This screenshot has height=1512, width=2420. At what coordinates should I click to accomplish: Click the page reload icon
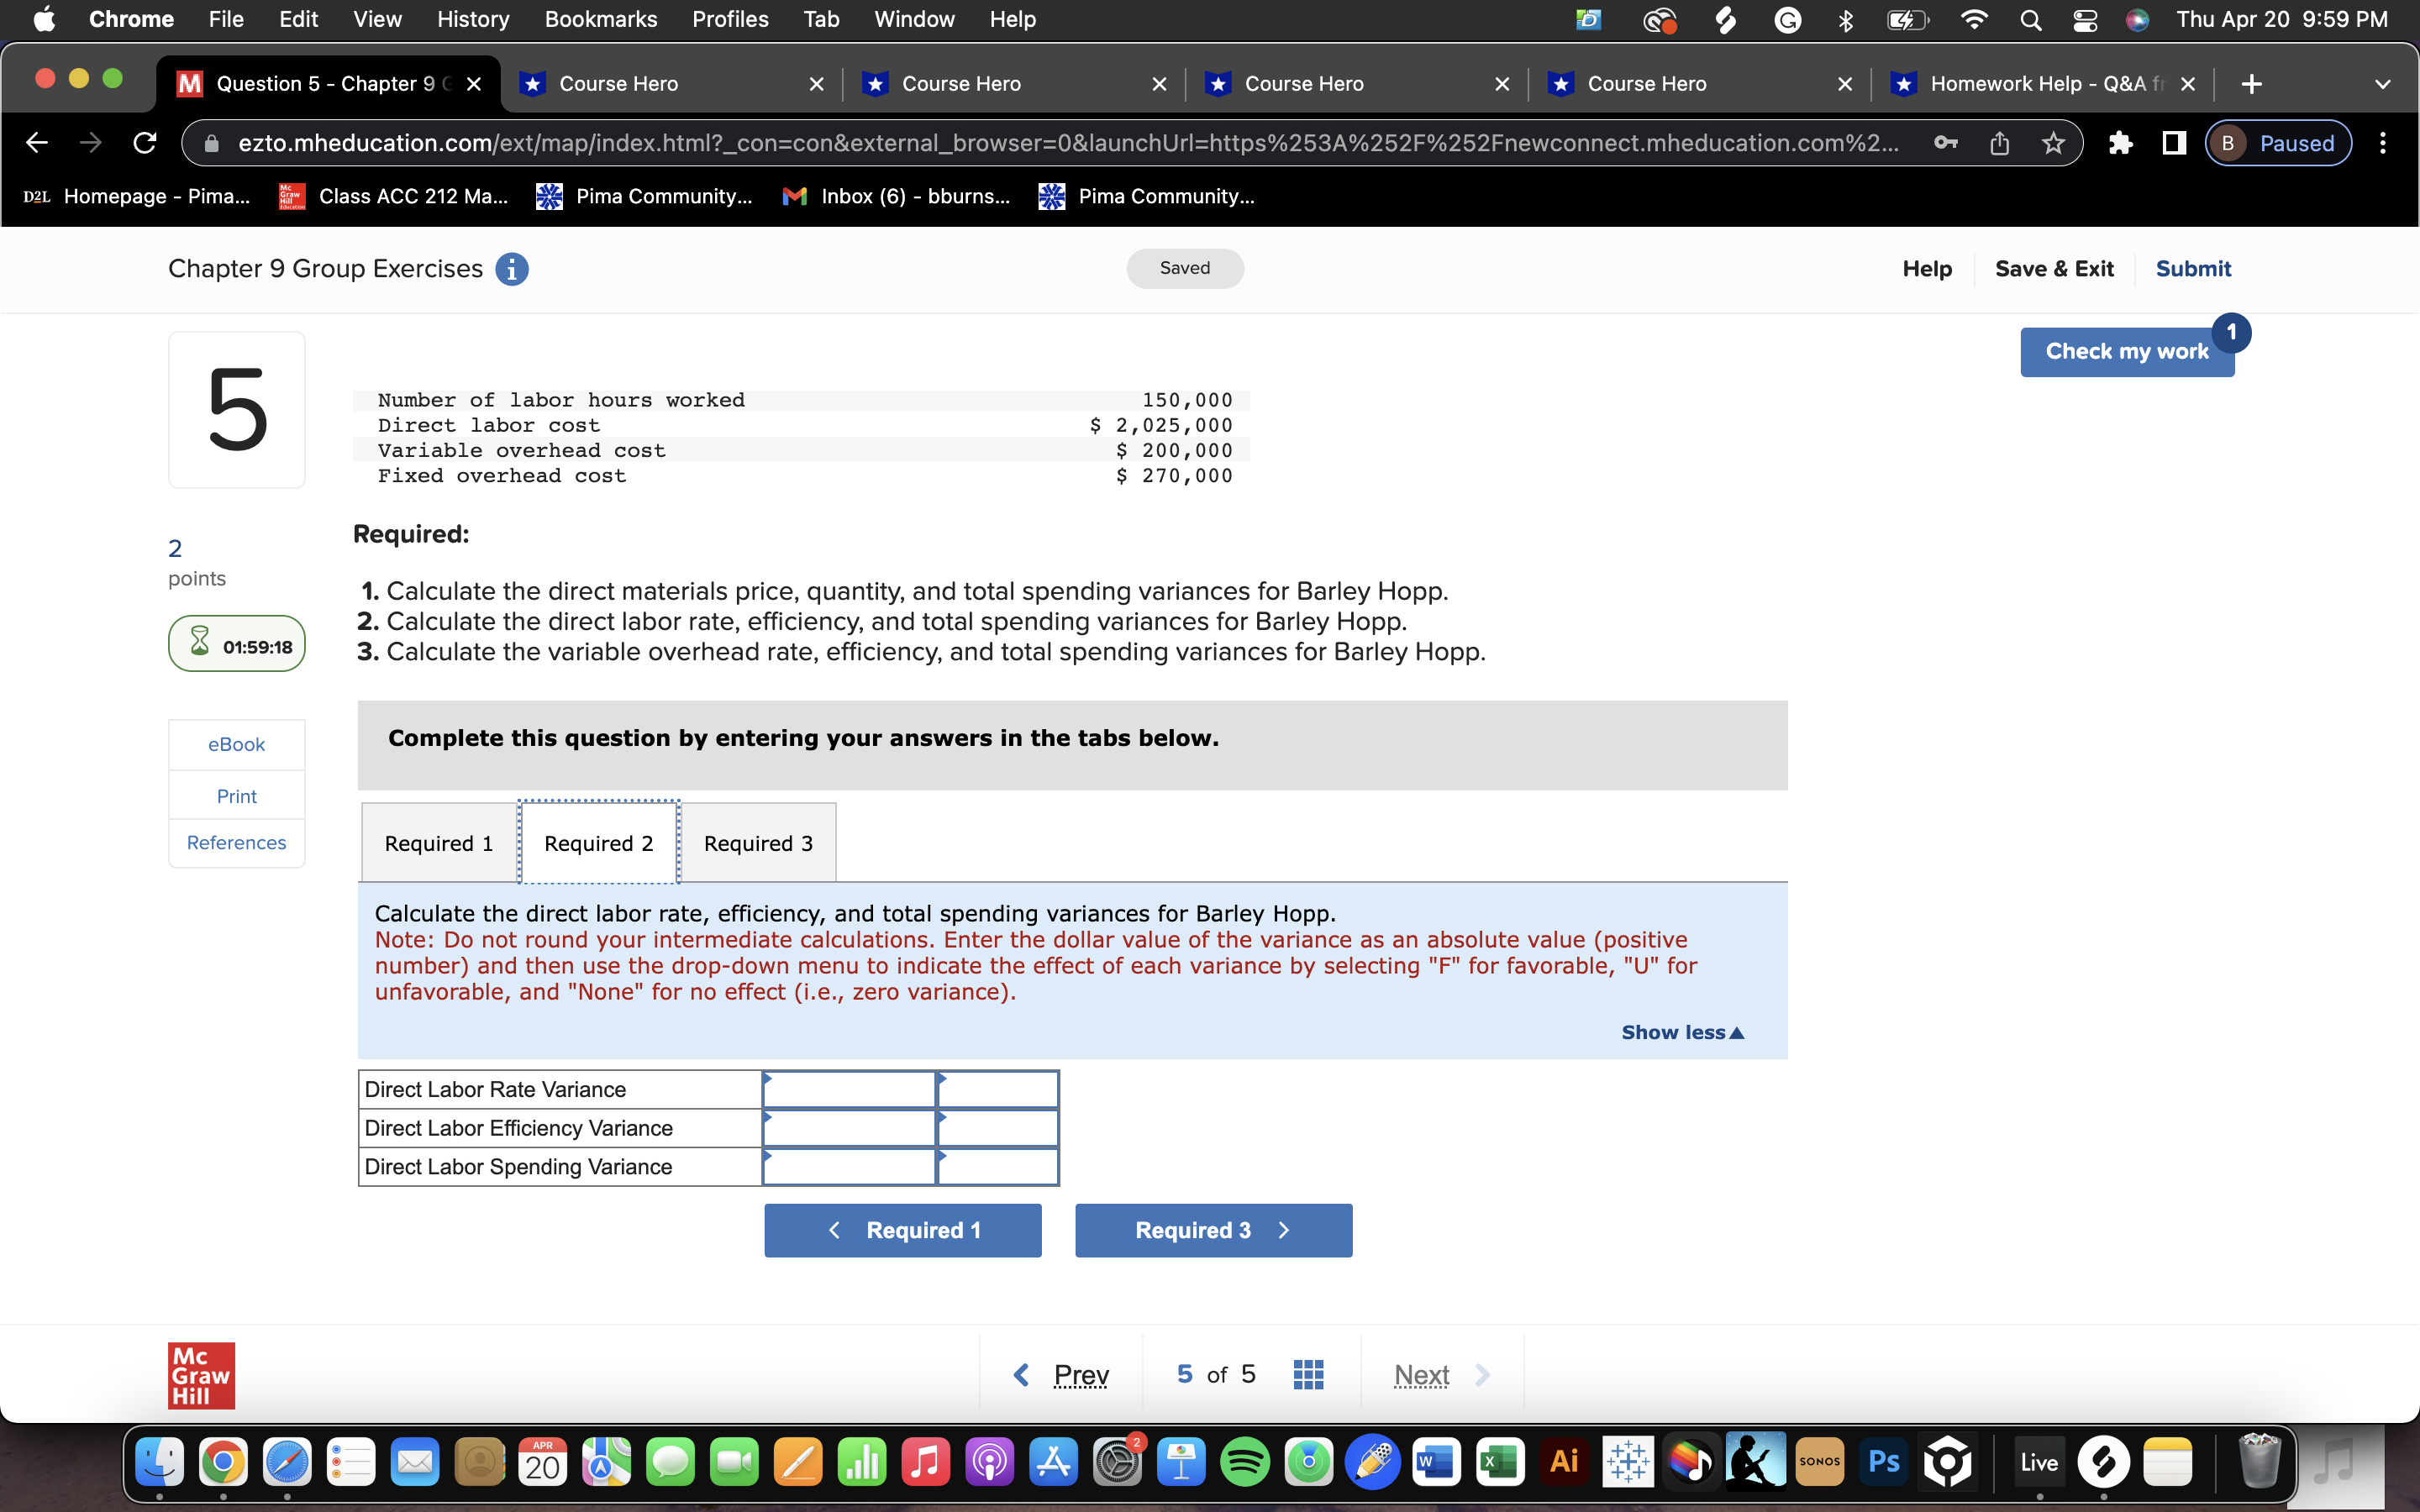[x=145, y=143]
